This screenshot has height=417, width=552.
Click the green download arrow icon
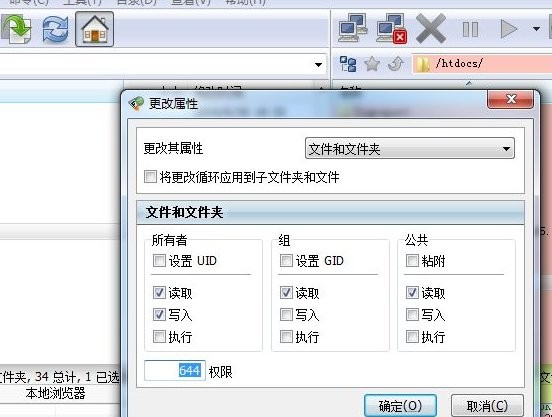[16, 29]
